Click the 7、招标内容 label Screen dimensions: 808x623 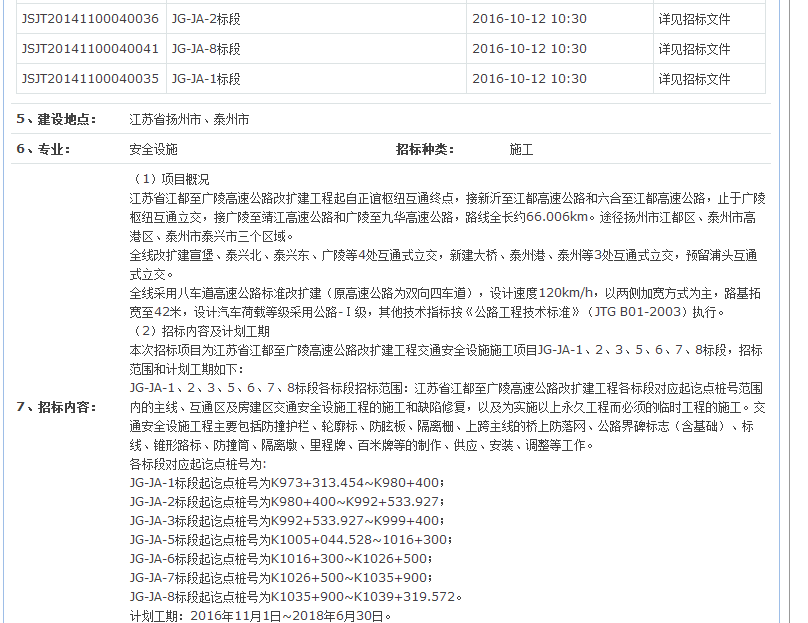point(57,407)
